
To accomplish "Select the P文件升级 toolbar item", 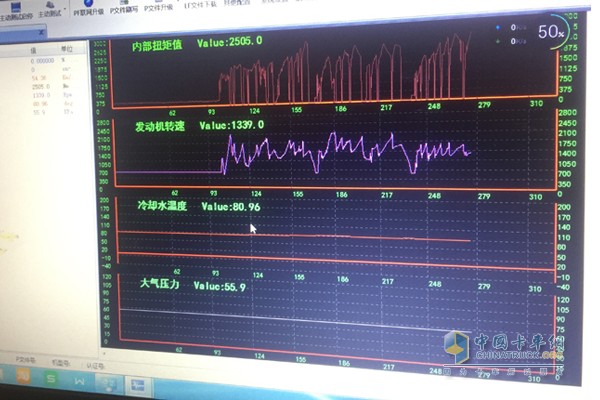I will [x=159, y=8].
